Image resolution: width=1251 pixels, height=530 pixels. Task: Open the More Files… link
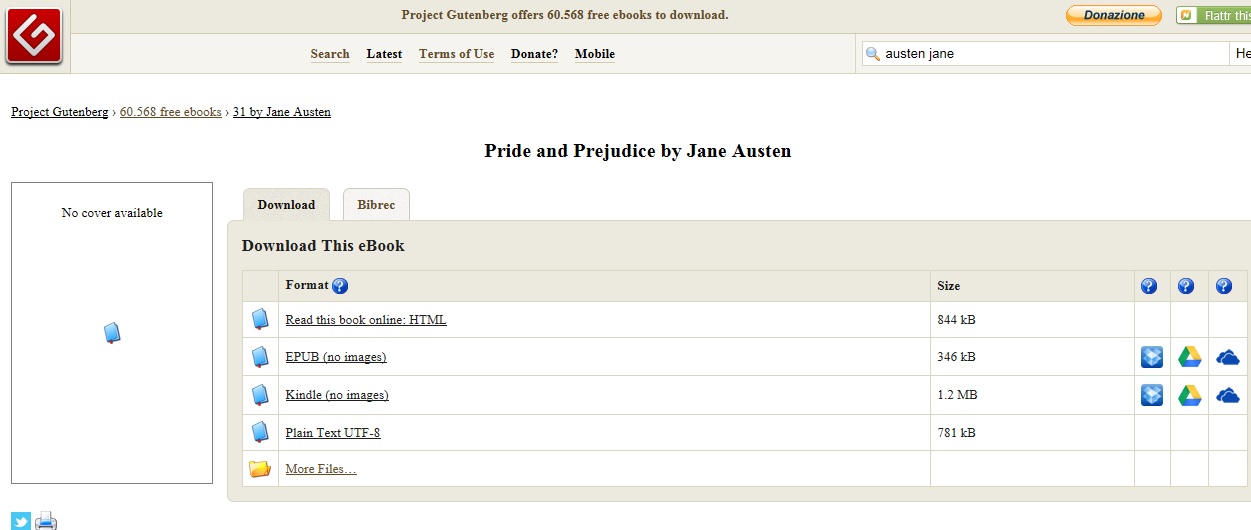pos(321,469)
